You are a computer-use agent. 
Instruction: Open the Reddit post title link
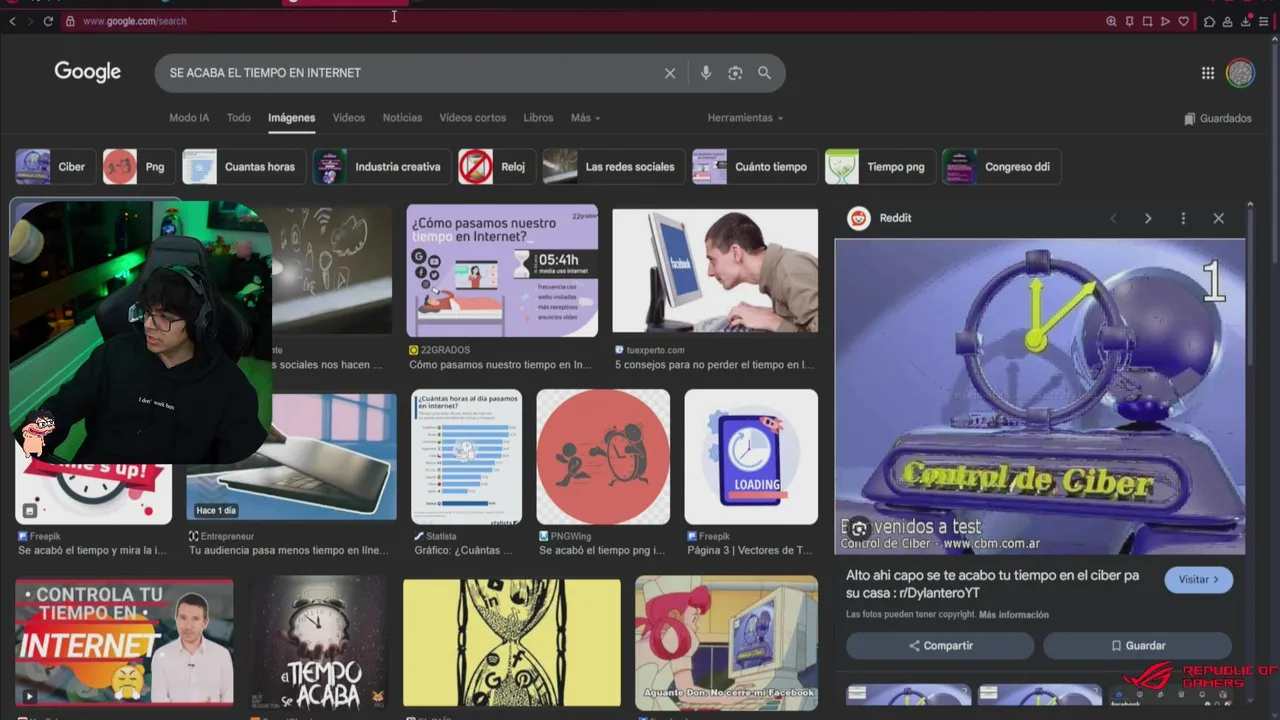[992, 584]
